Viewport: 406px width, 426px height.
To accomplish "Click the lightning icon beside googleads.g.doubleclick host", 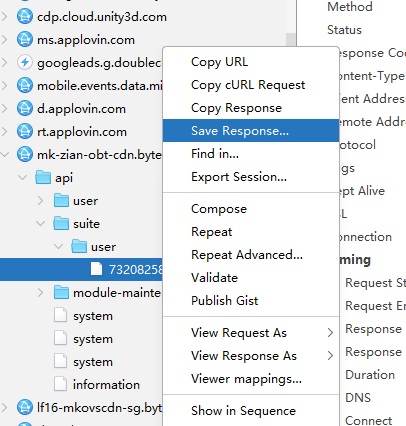I will click(25, 63).
